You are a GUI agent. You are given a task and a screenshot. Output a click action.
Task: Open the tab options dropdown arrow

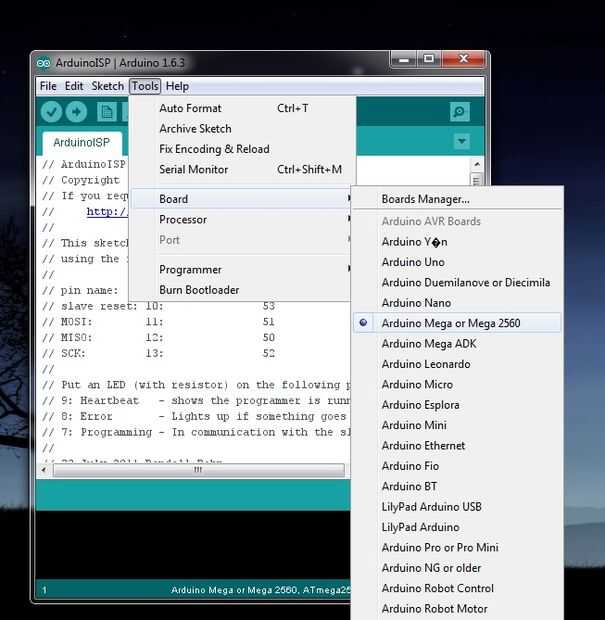coord(461,141)
